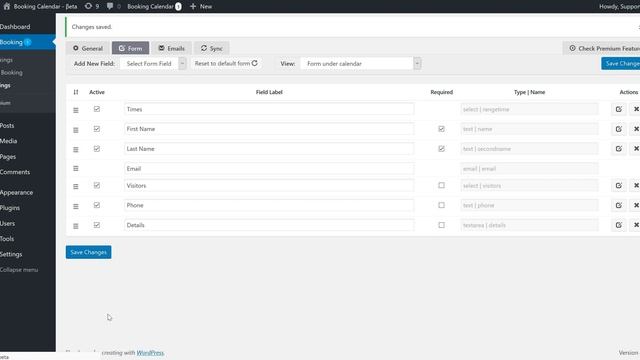Viewport: 640px width, 360px height.
Task: Edit the Visitors field with its edit icon
Action: tap(619, 186)
